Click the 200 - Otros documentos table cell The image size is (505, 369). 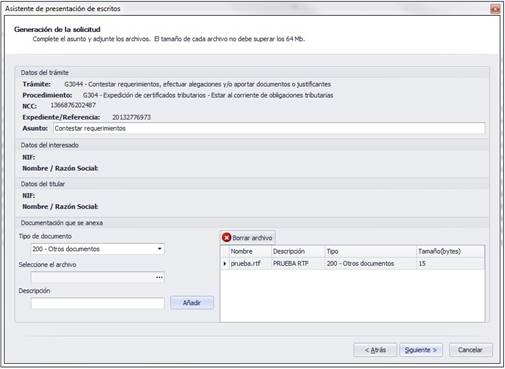coord(371,264)
